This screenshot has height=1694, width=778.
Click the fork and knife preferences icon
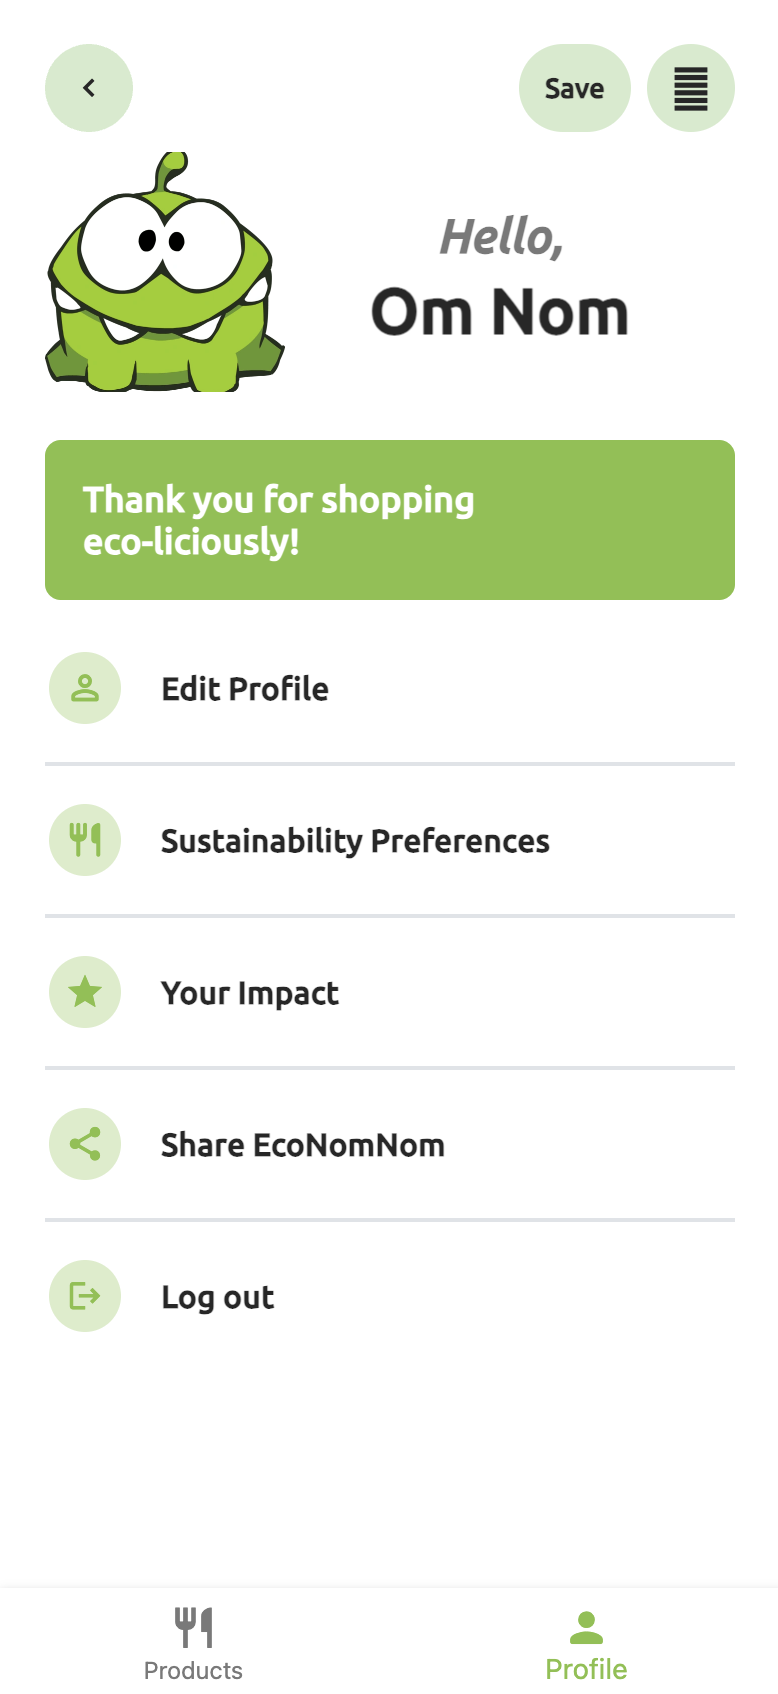click(x=85, y=840)
